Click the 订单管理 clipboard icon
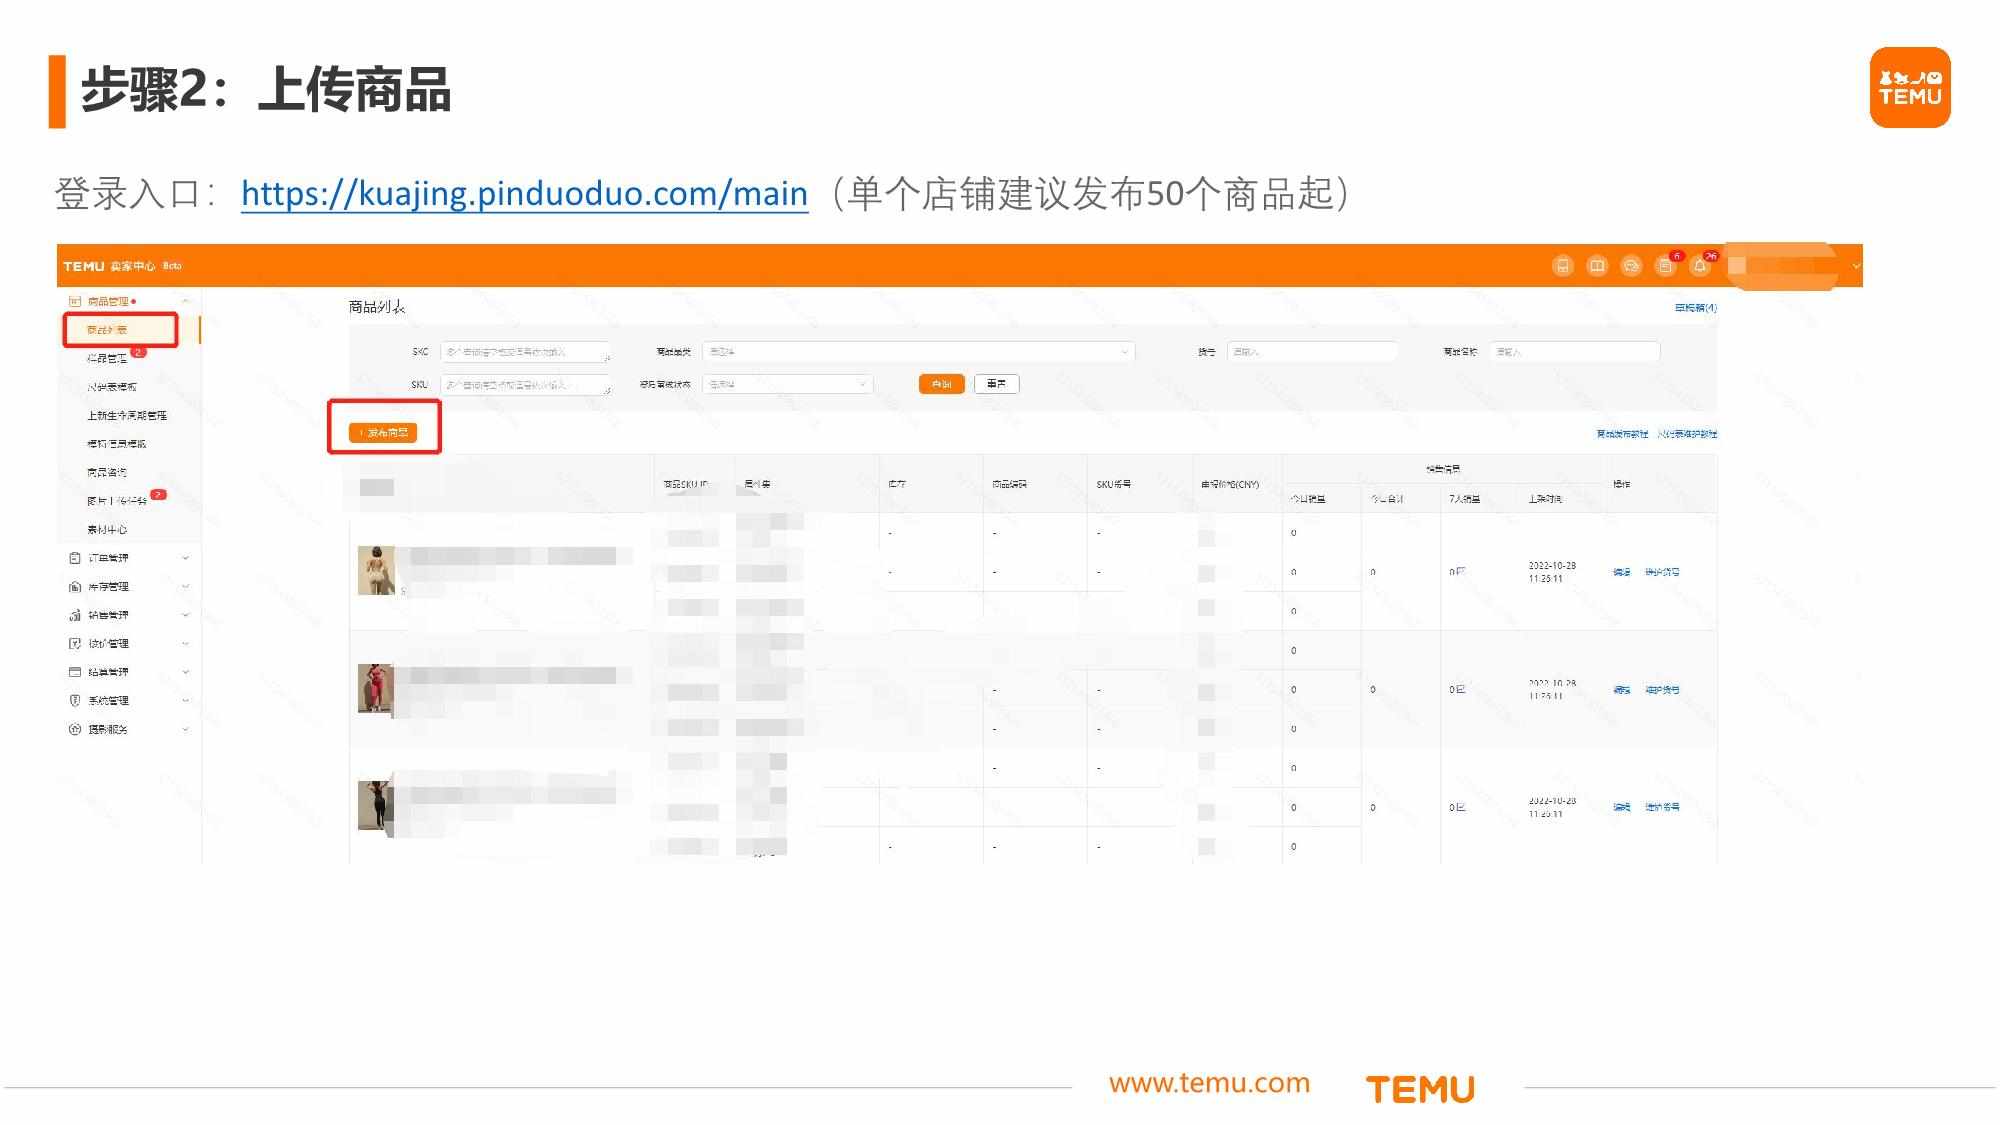This screenshot has width=2000, height=1125. tap(74, 558)
